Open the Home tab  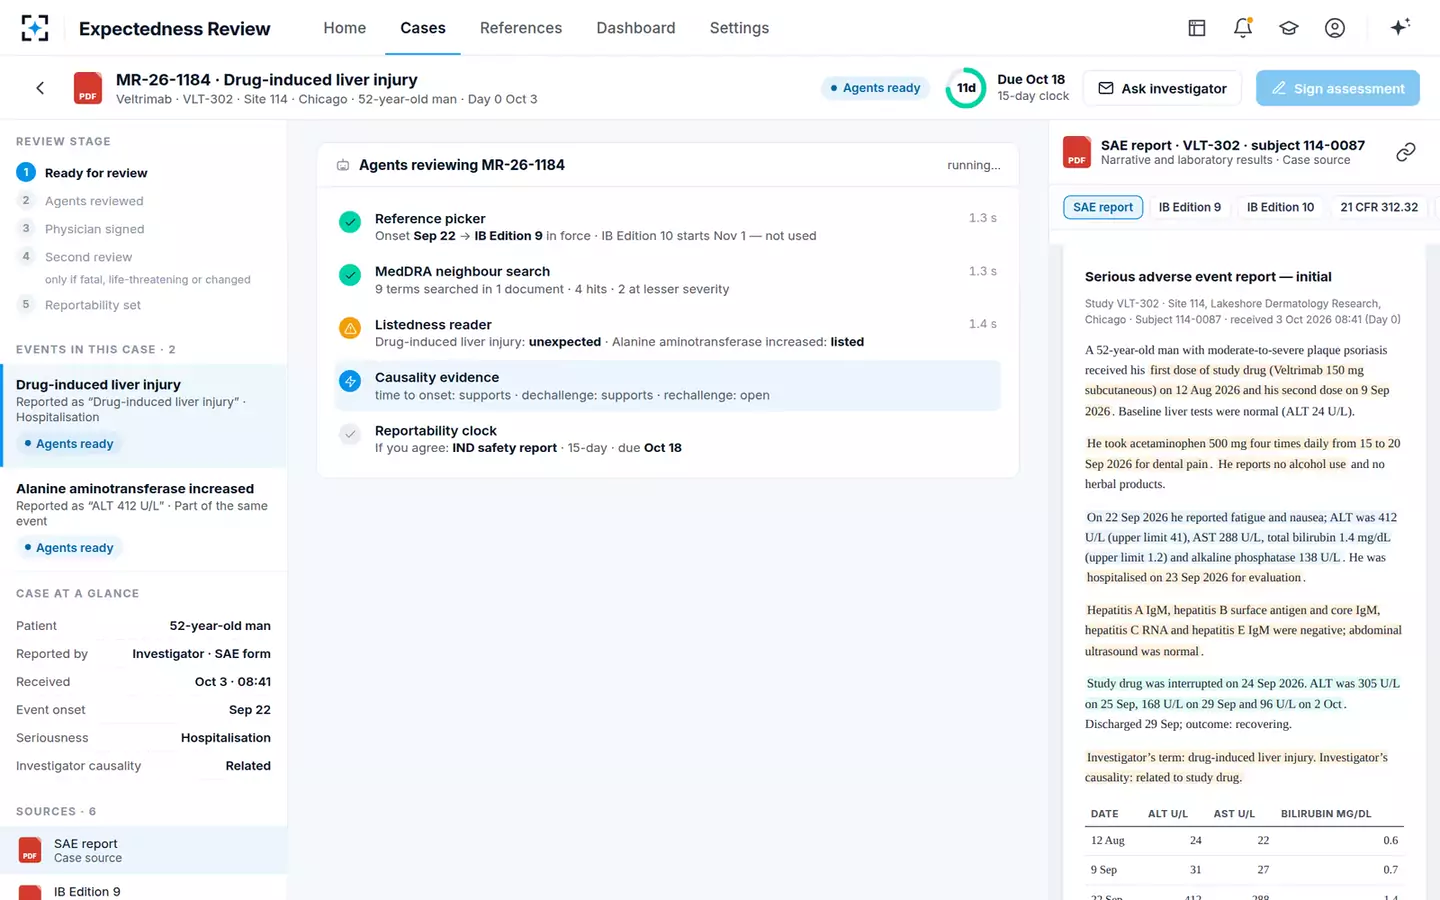point(345,28)
